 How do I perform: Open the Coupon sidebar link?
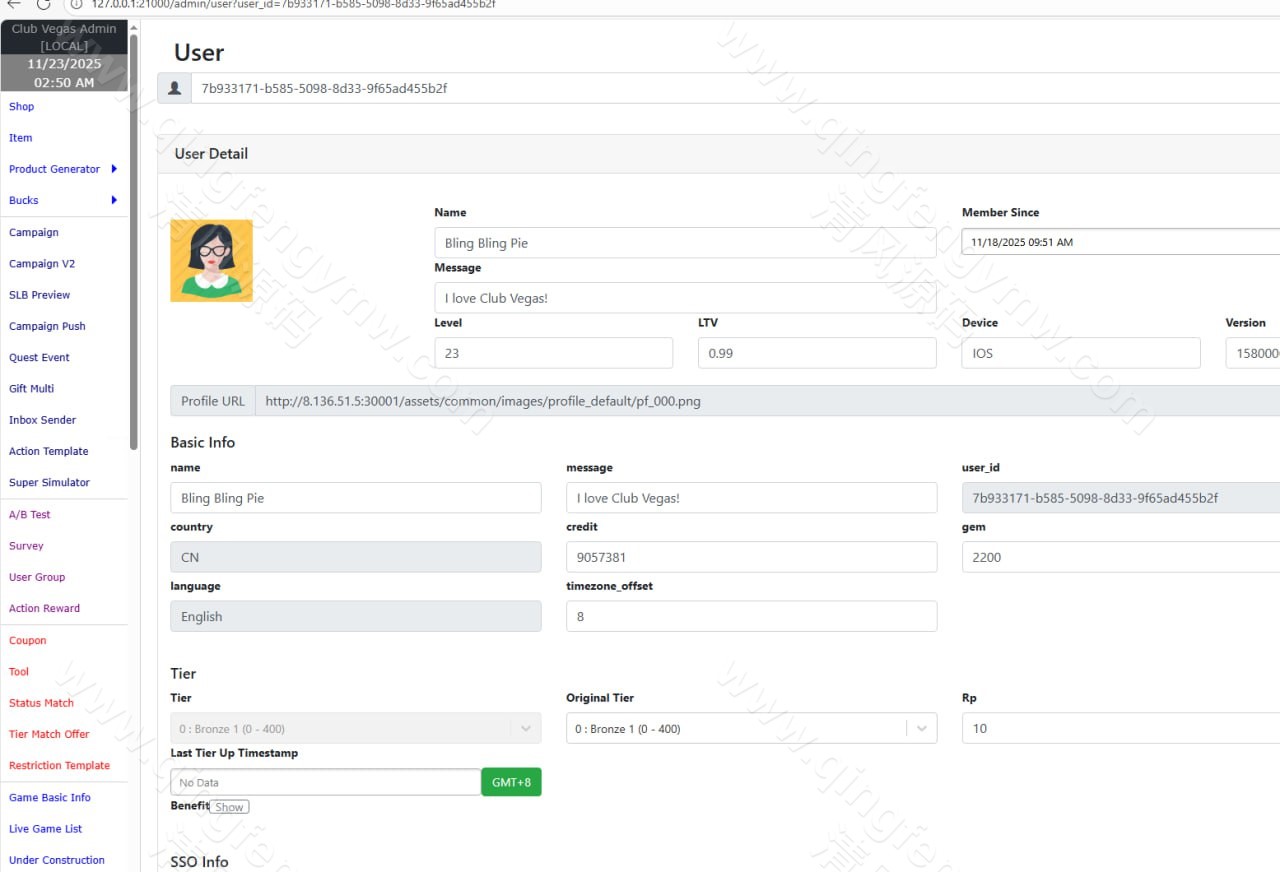[28, 641]
